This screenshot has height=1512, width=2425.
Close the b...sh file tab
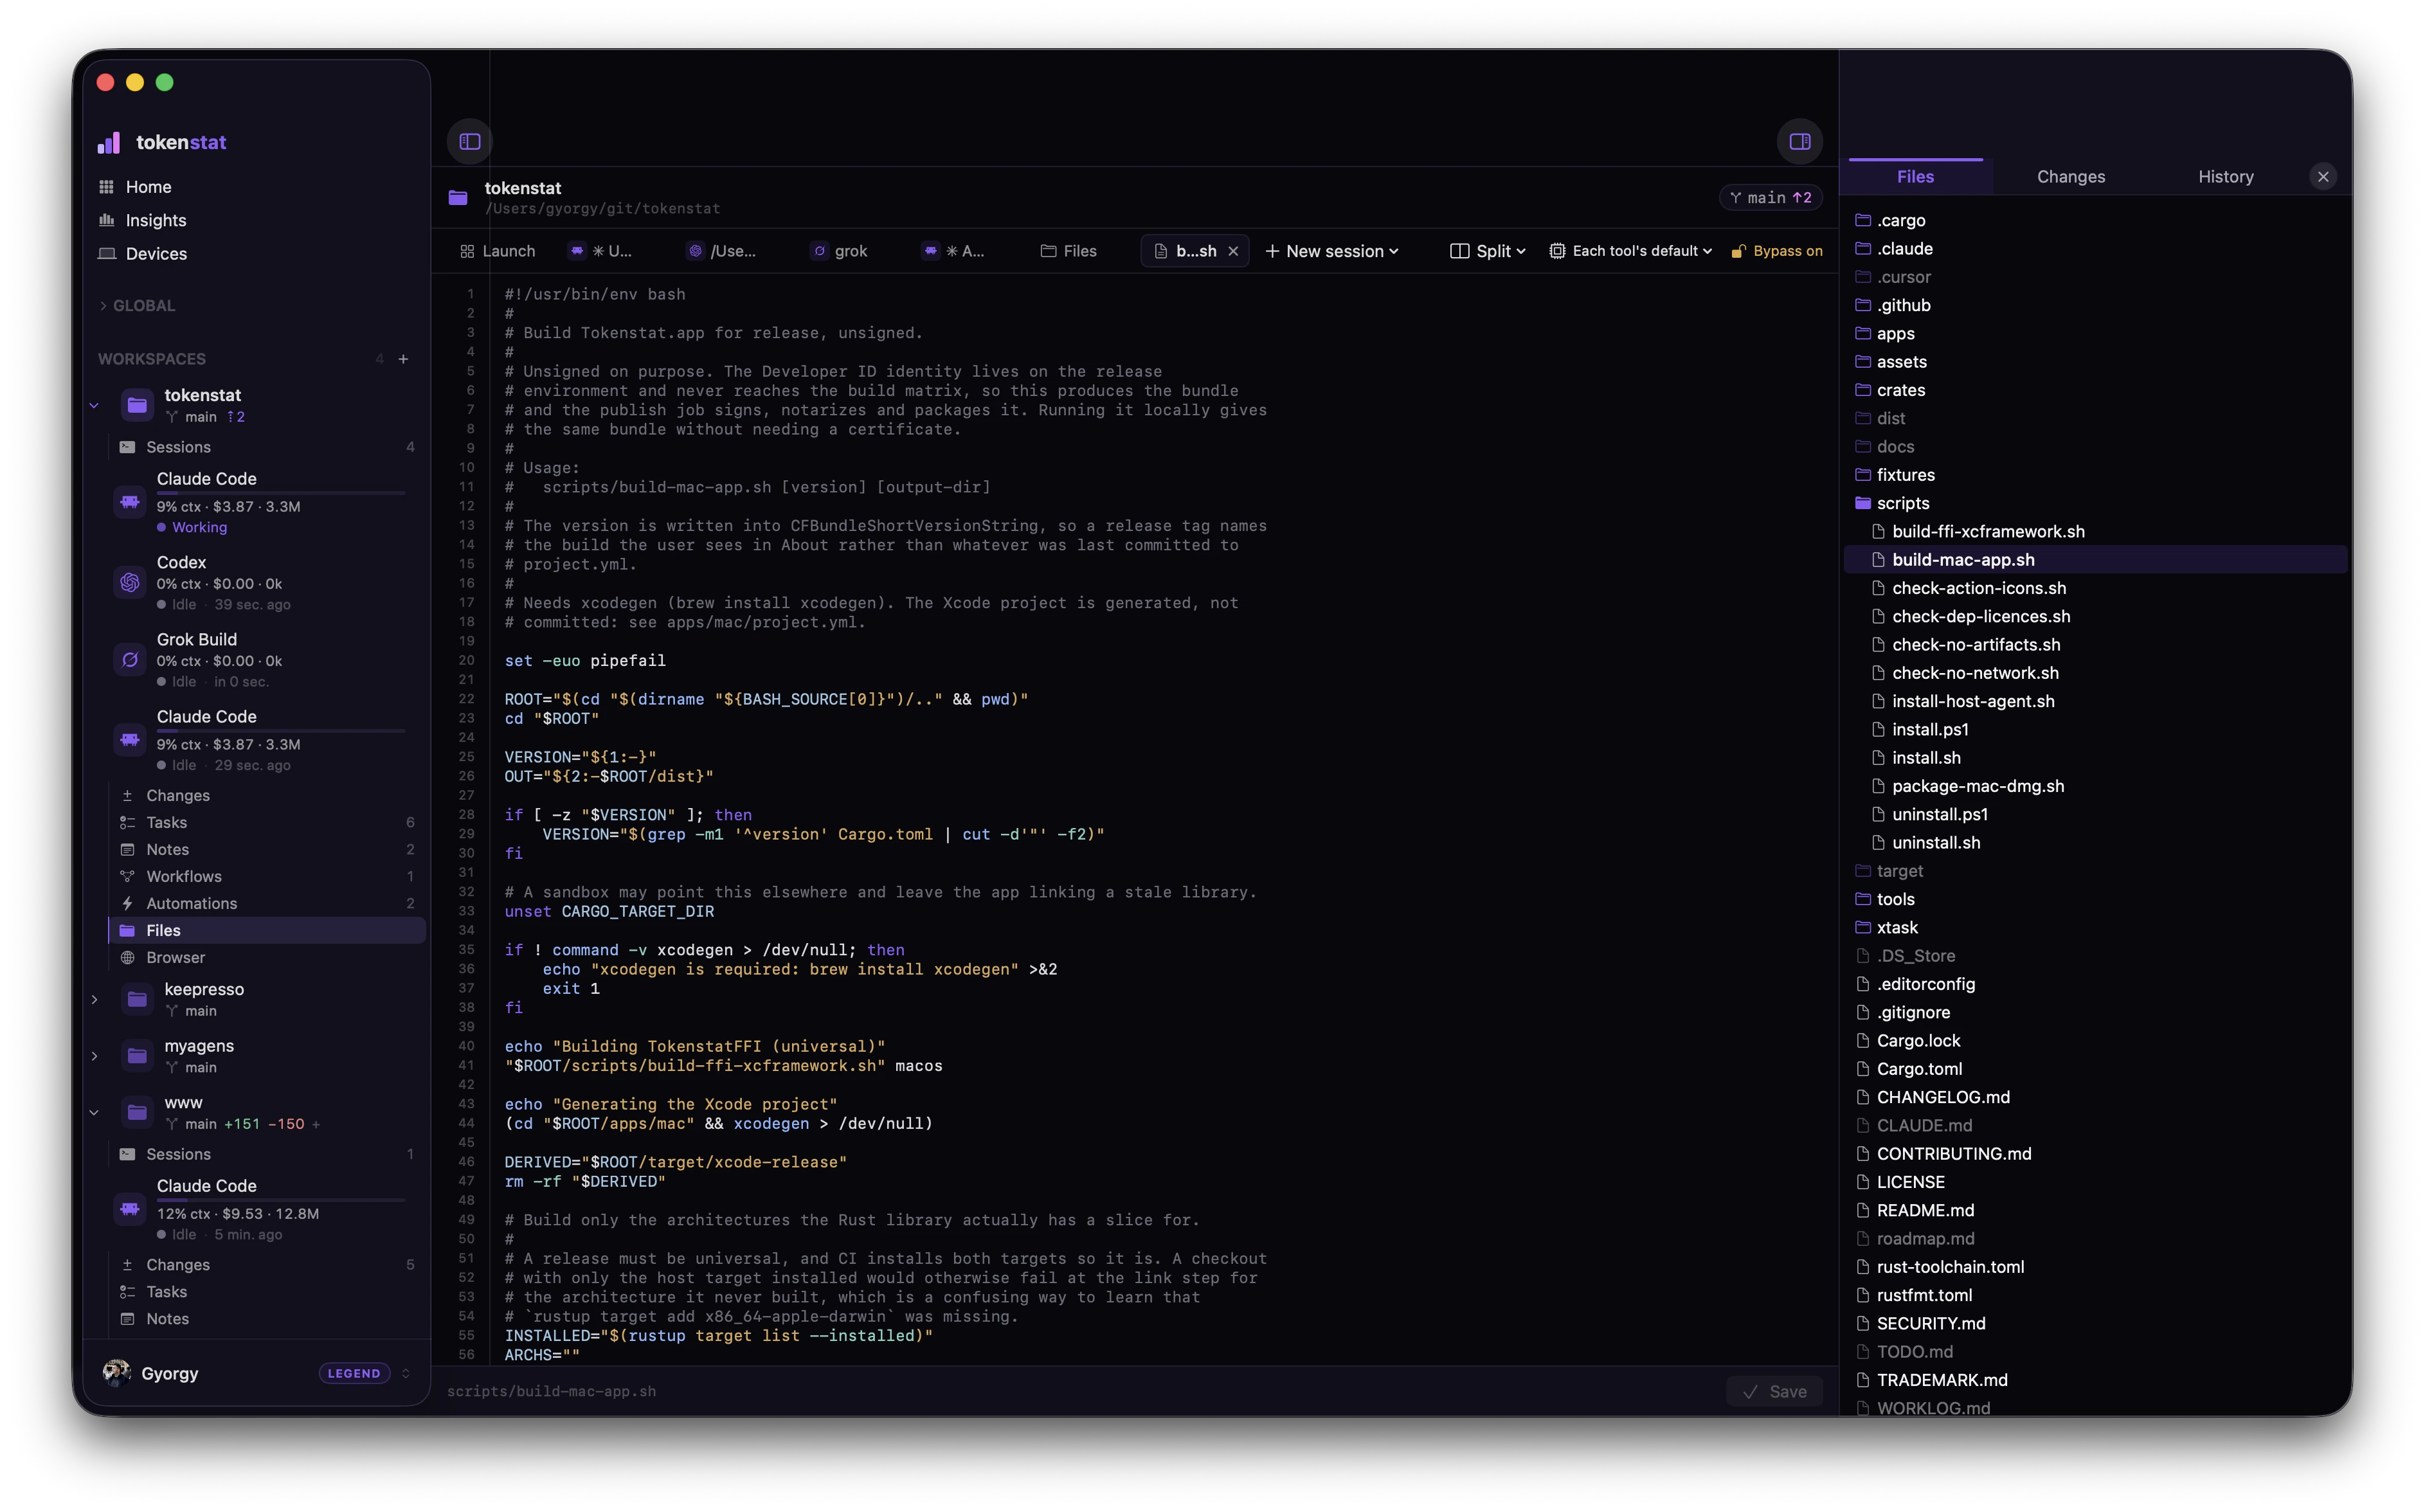(x=1233, y=251)
